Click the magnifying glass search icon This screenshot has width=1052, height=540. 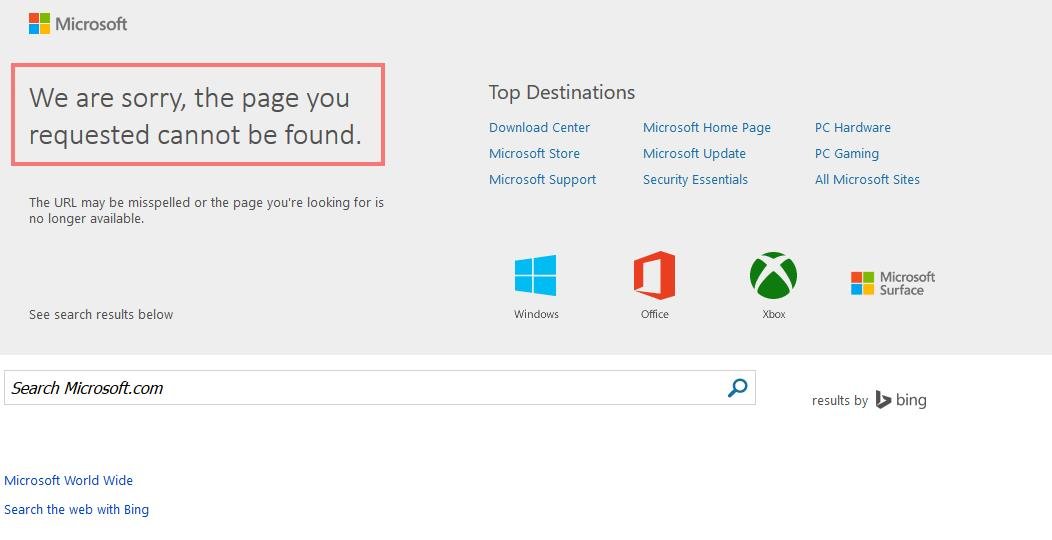[x=737, y=388]
